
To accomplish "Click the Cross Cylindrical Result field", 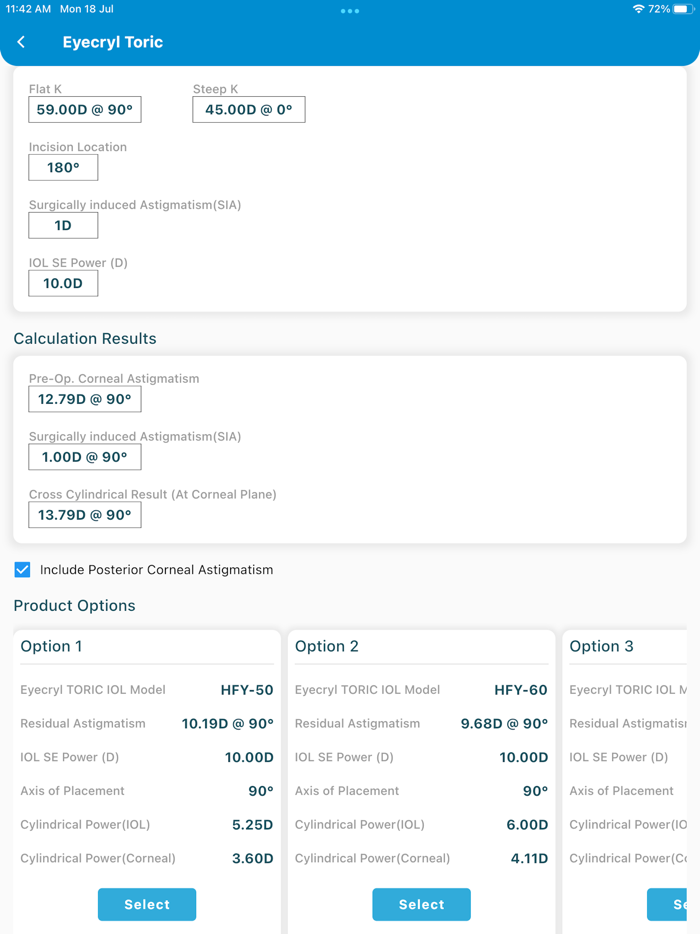I will tap(84, 515).
